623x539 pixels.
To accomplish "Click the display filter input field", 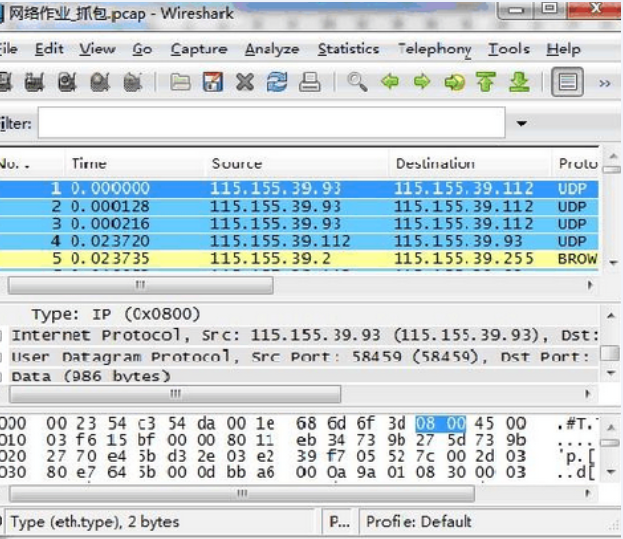I will (272, 123).
